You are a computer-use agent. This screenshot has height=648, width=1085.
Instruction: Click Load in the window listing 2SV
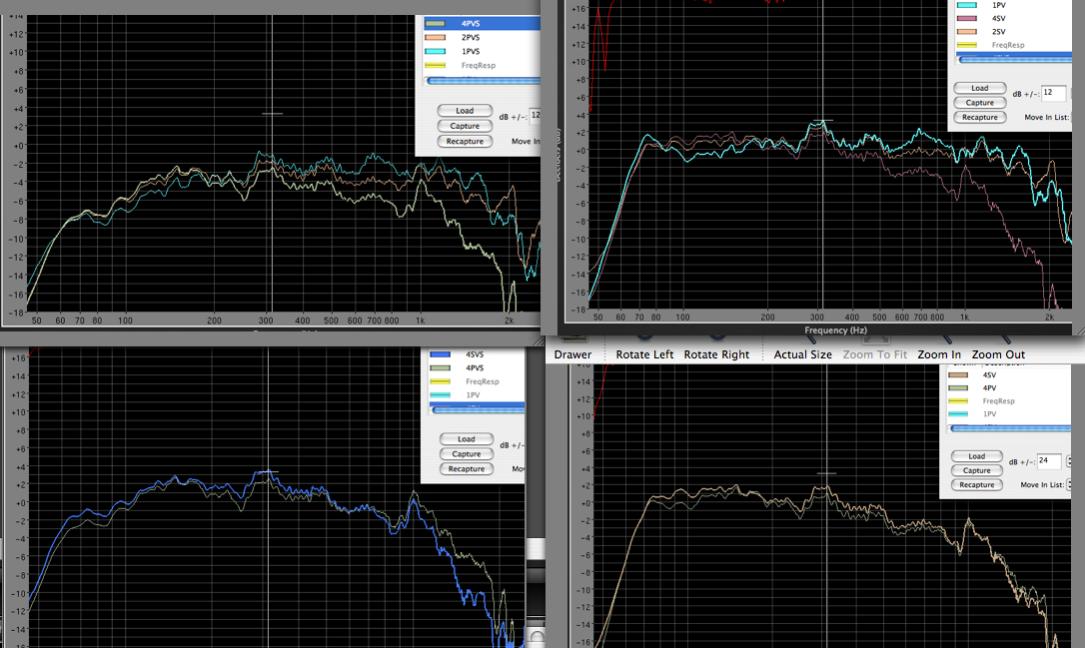coord(980,88)
